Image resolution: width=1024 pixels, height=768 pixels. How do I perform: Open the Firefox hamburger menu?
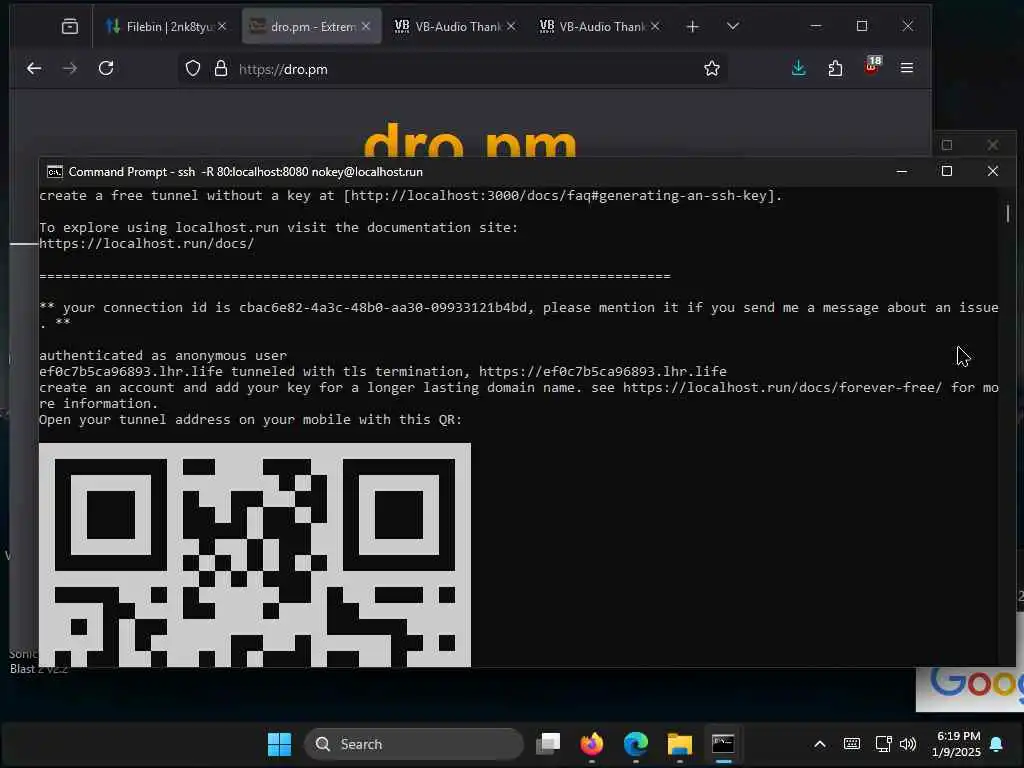pos(907,68)
